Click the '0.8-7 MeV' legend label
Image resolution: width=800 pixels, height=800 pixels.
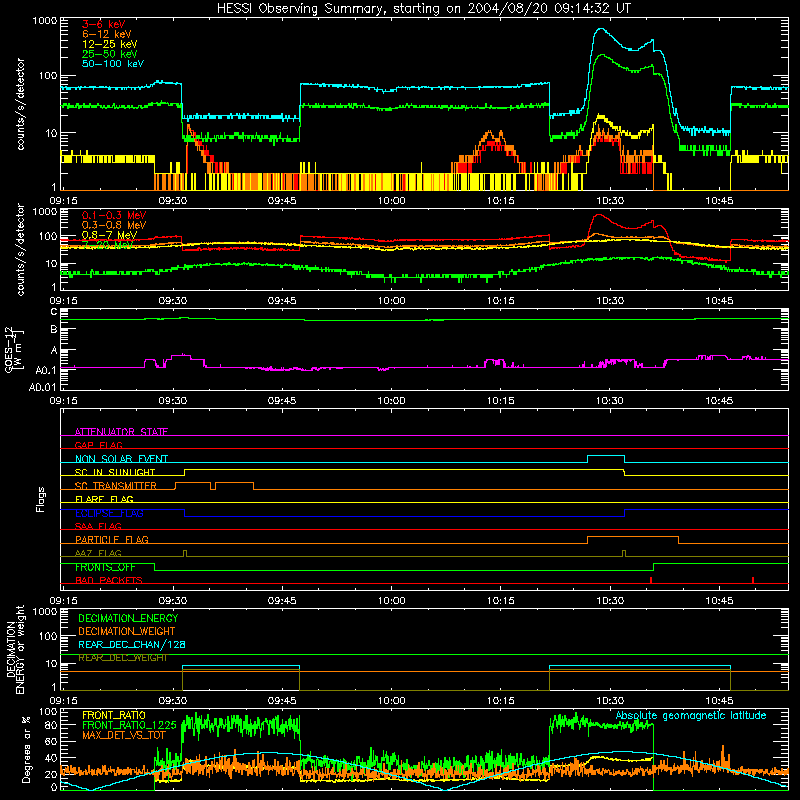coord(109,235)
